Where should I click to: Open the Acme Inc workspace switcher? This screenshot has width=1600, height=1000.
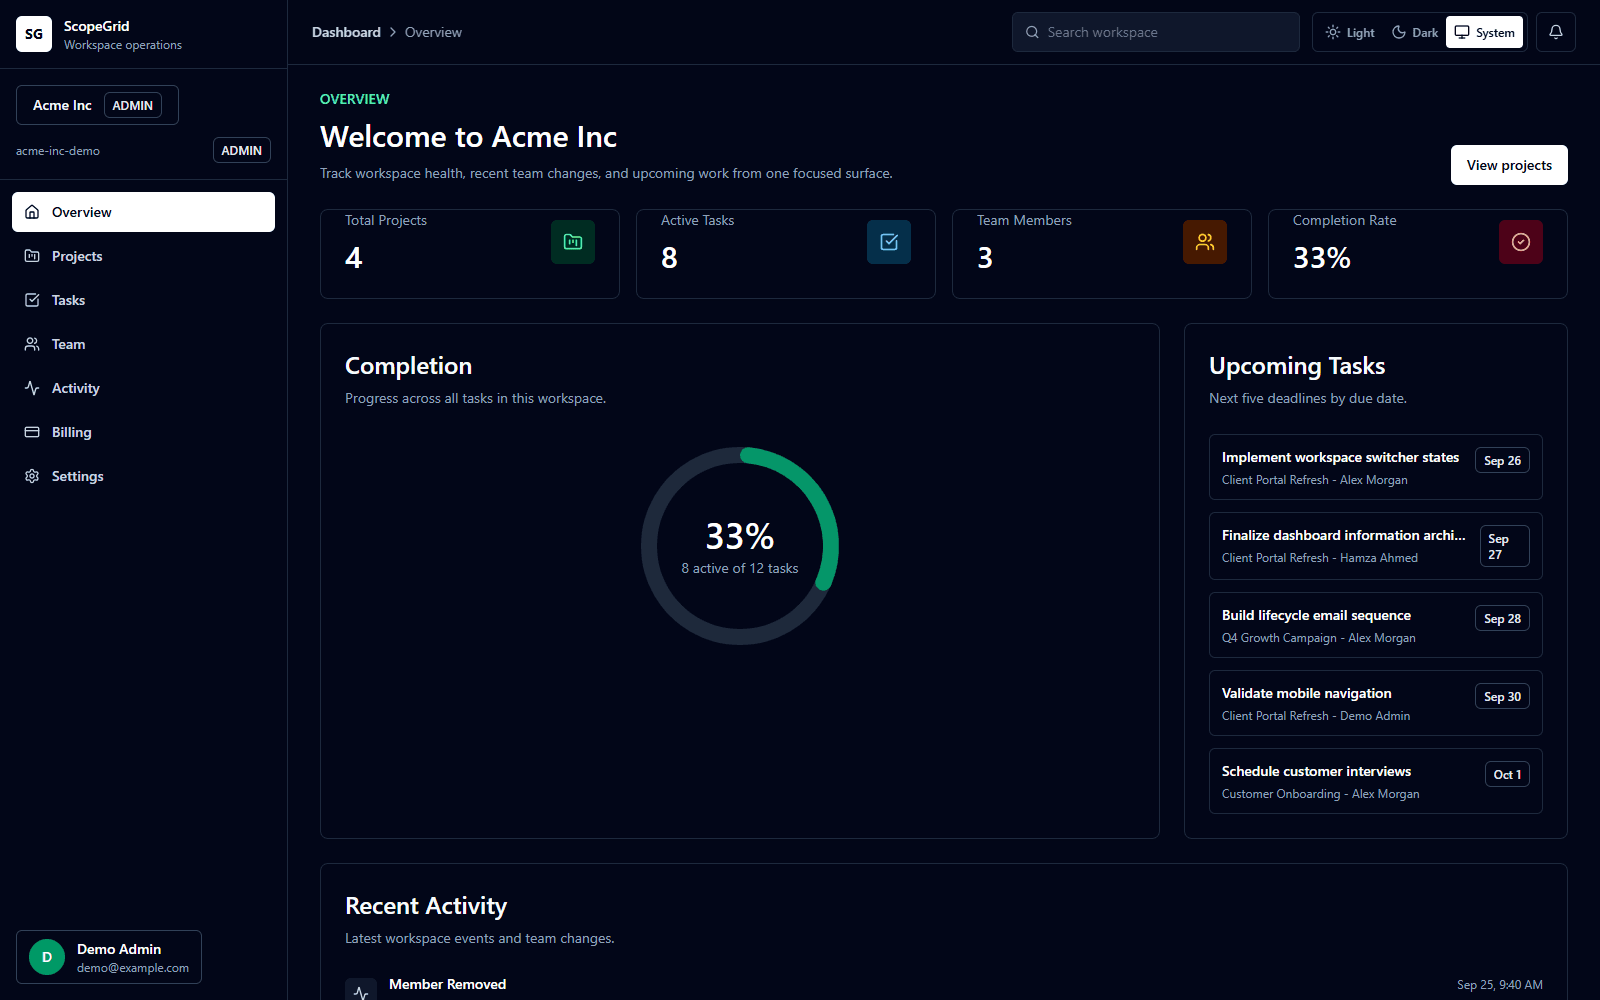pos(97,105)
